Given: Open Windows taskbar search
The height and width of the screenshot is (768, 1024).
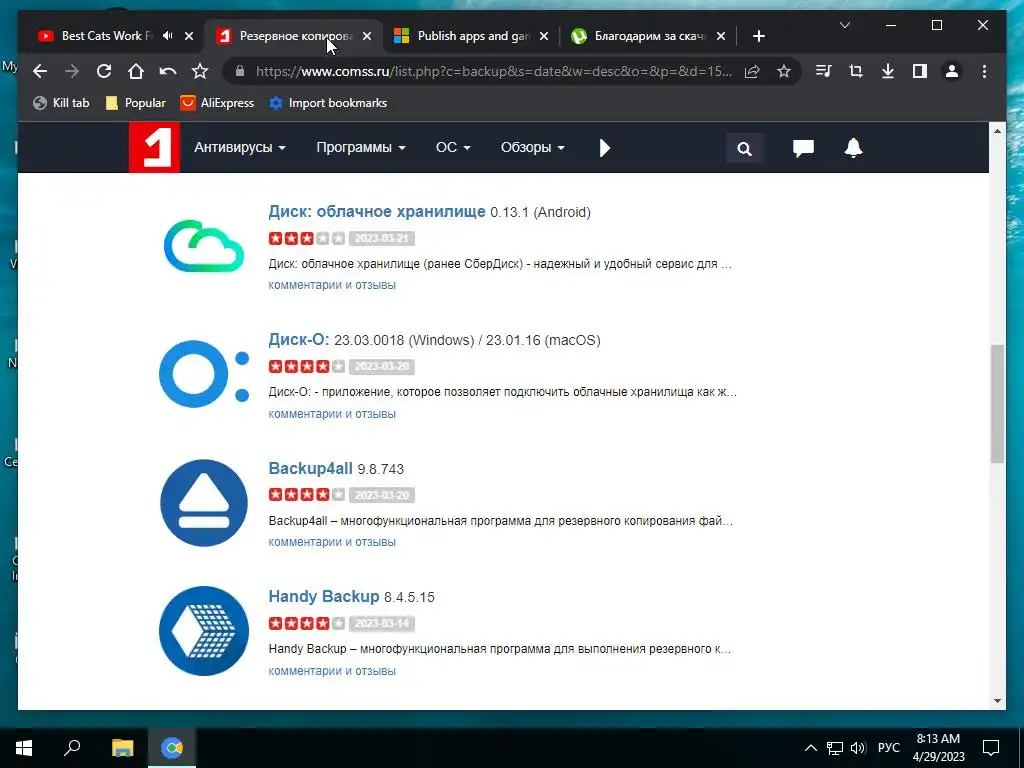Looking at the screenshot, I should pyautogui.click(x=72, y=748).
